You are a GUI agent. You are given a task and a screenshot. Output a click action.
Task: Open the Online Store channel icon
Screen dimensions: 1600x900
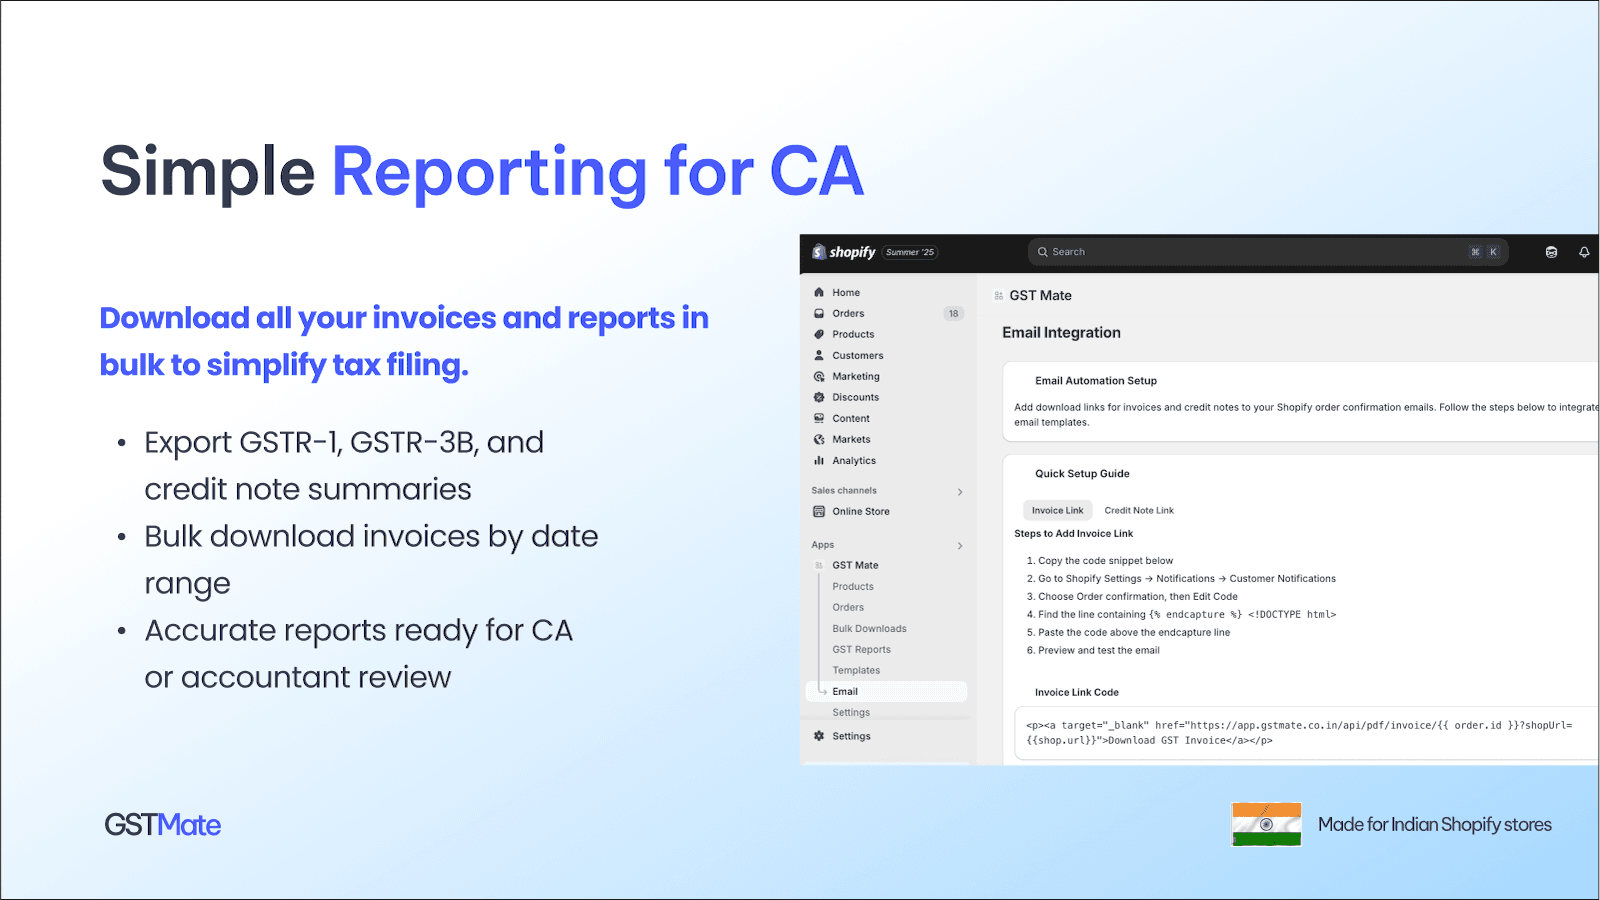(x=819, y=512)
